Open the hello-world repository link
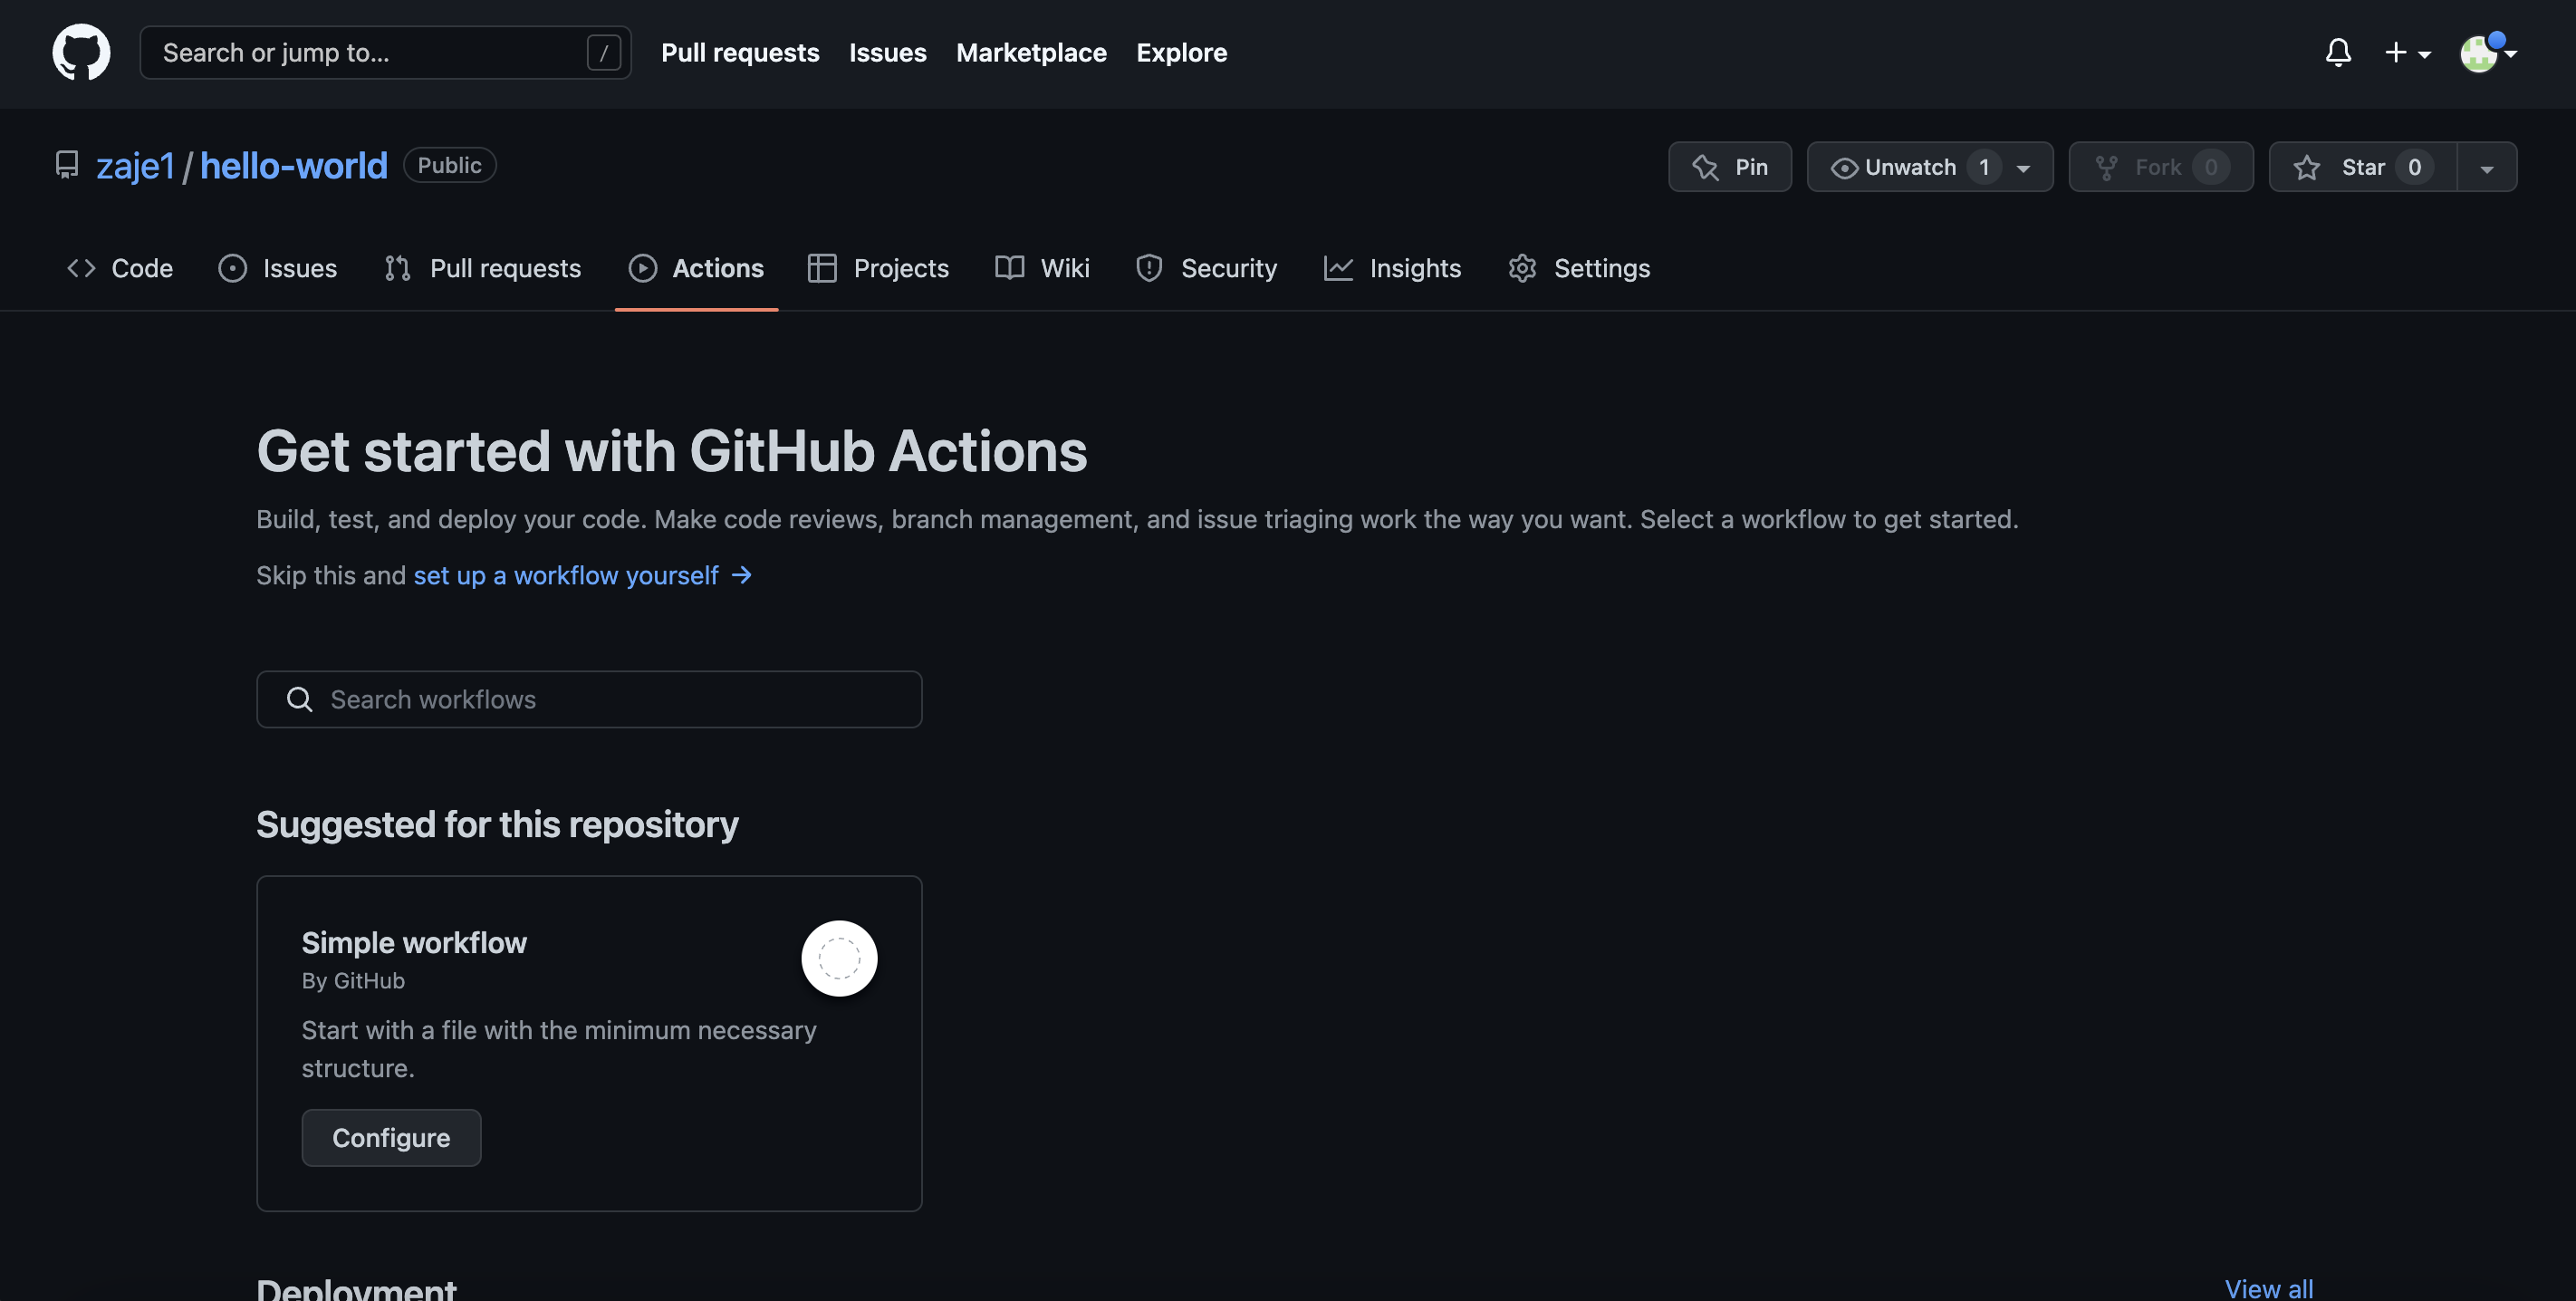The image size is (2576, 1301). pos(293,166)
